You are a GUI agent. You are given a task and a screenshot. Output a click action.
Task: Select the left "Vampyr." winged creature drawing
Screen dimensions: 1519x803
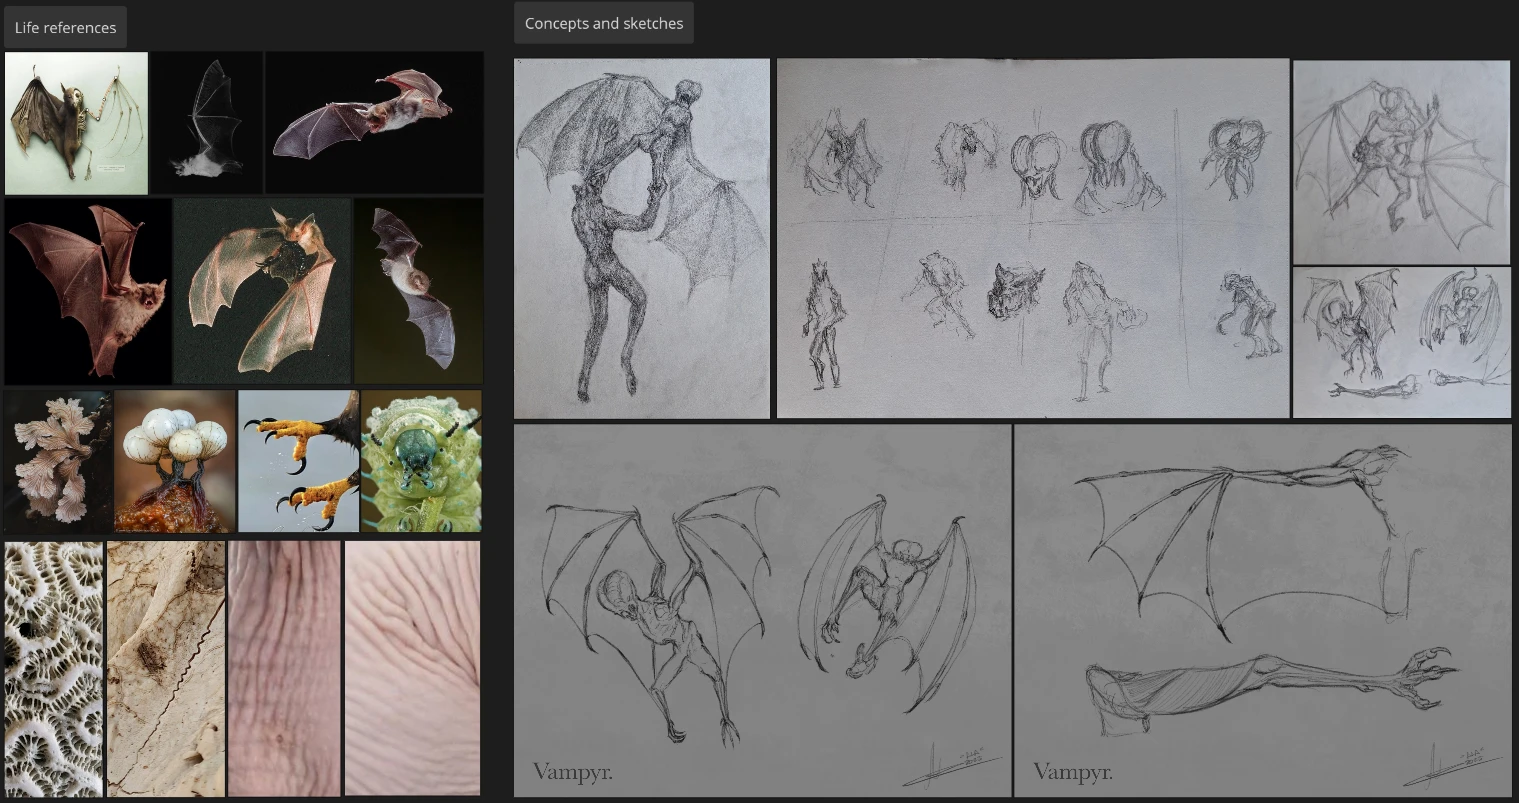click(x=762, y=610)
